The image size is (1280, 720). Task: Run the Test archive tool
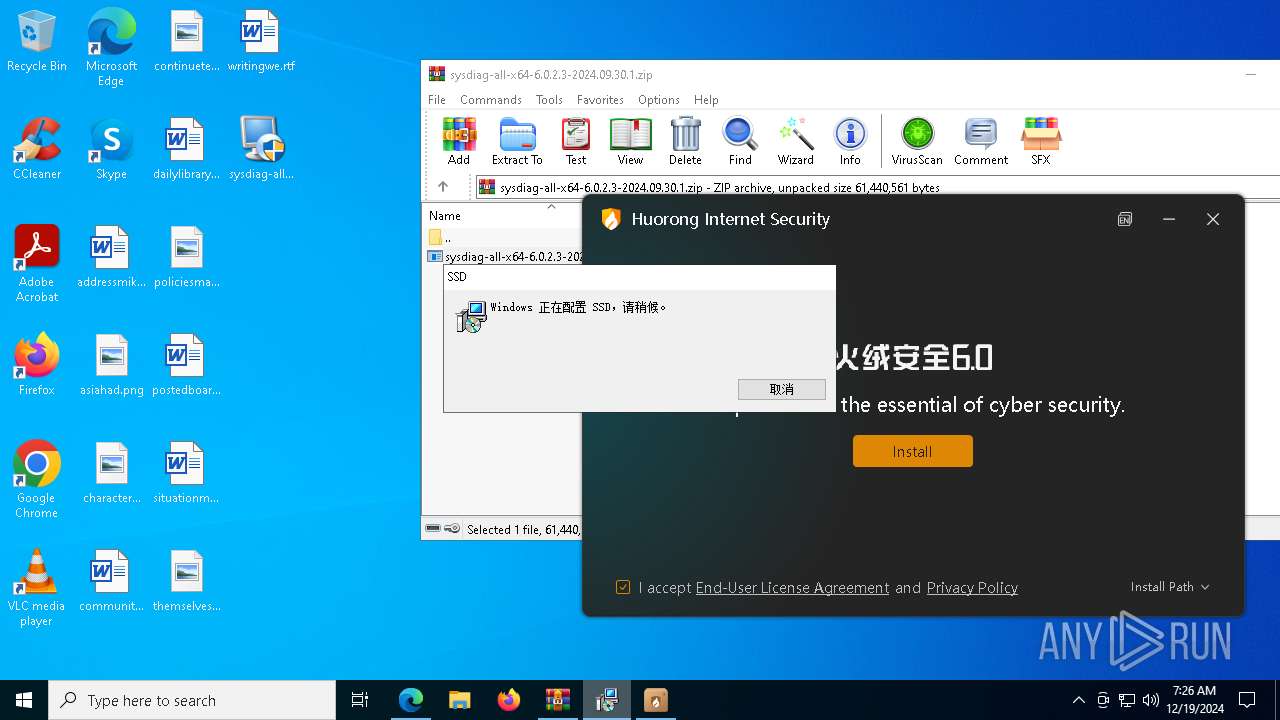pyautogui.click(x=576, y=141)
